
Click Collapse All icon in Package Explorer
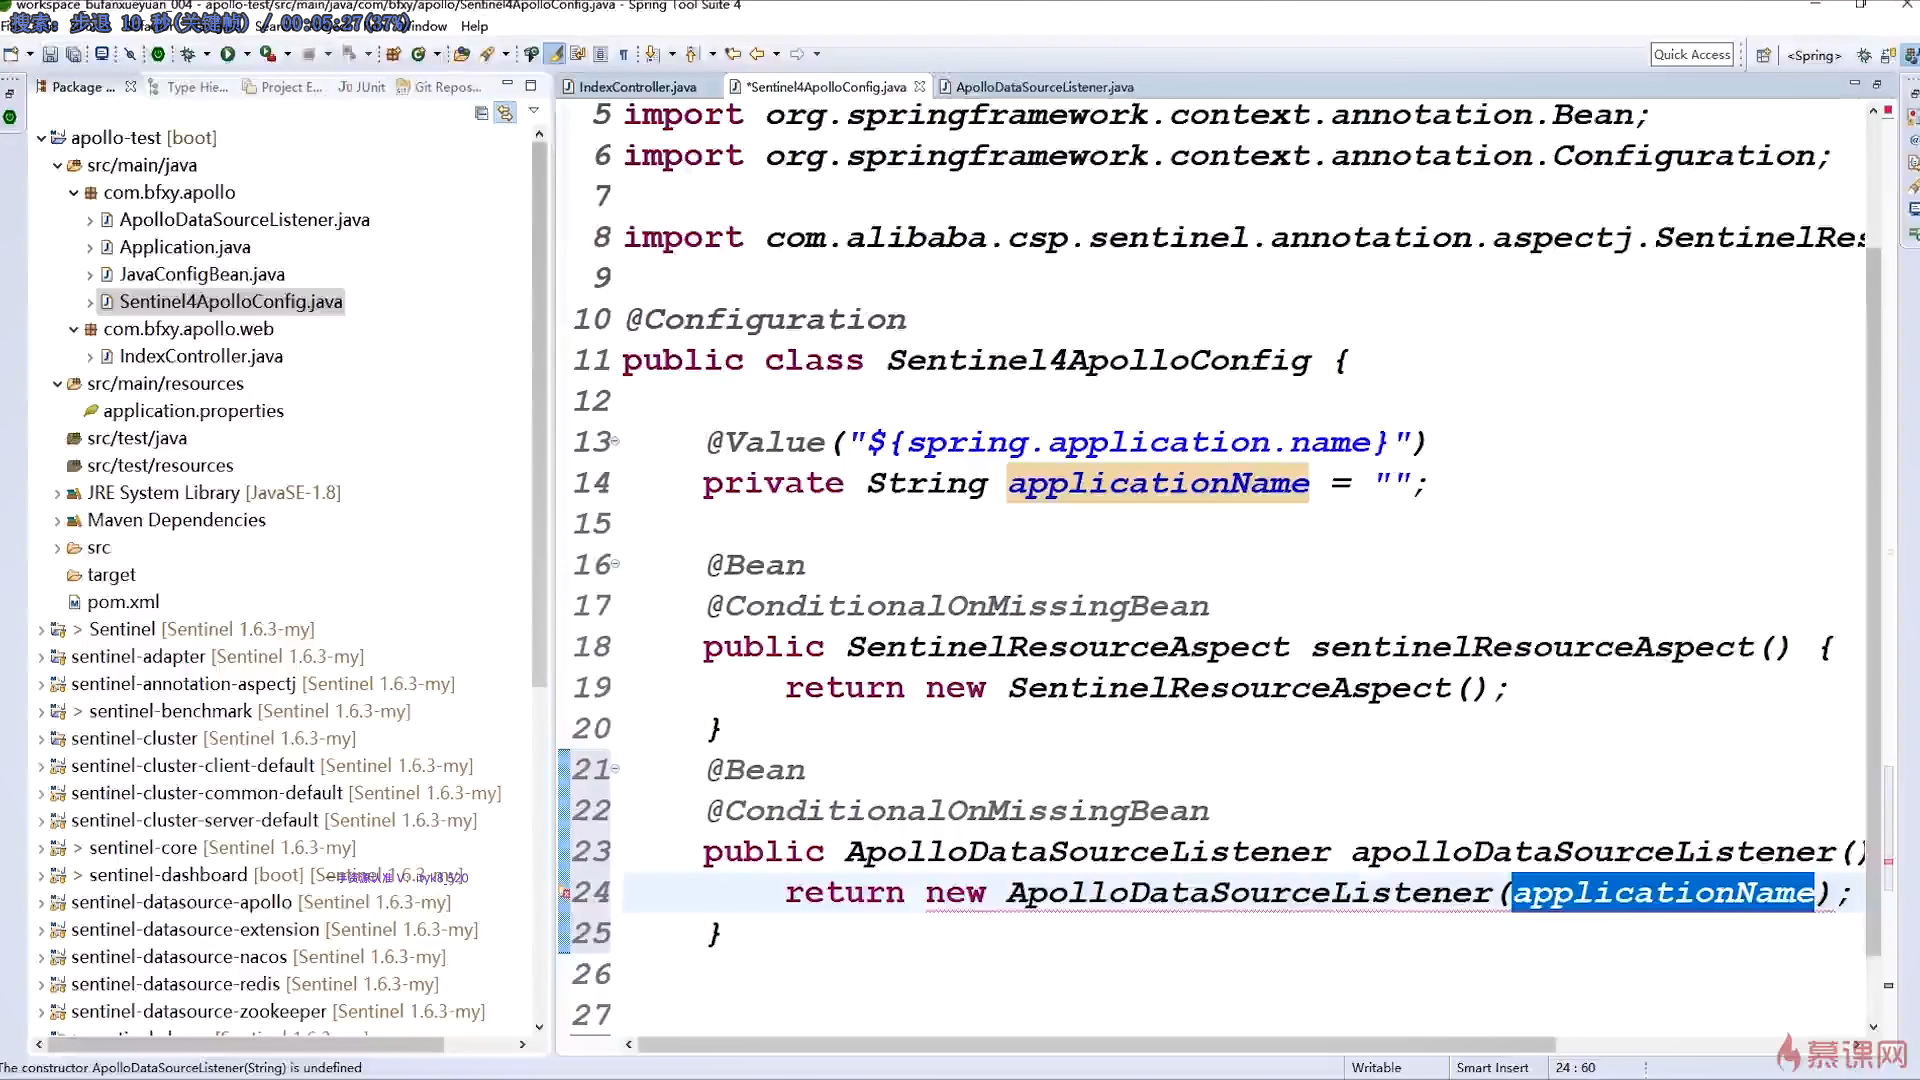pos(481,113)
